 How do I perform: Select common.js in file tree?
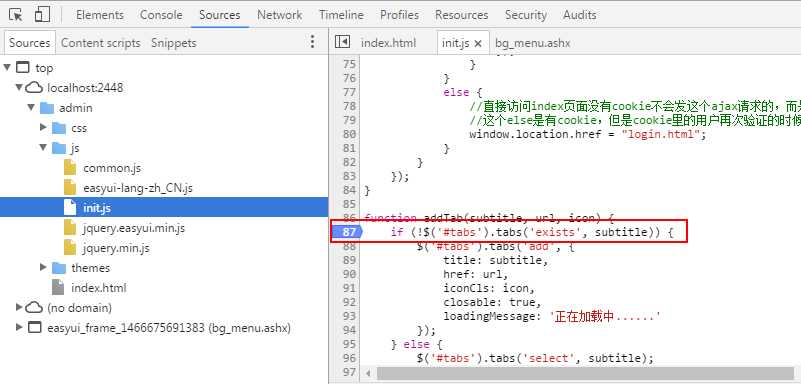pos(112,167)
